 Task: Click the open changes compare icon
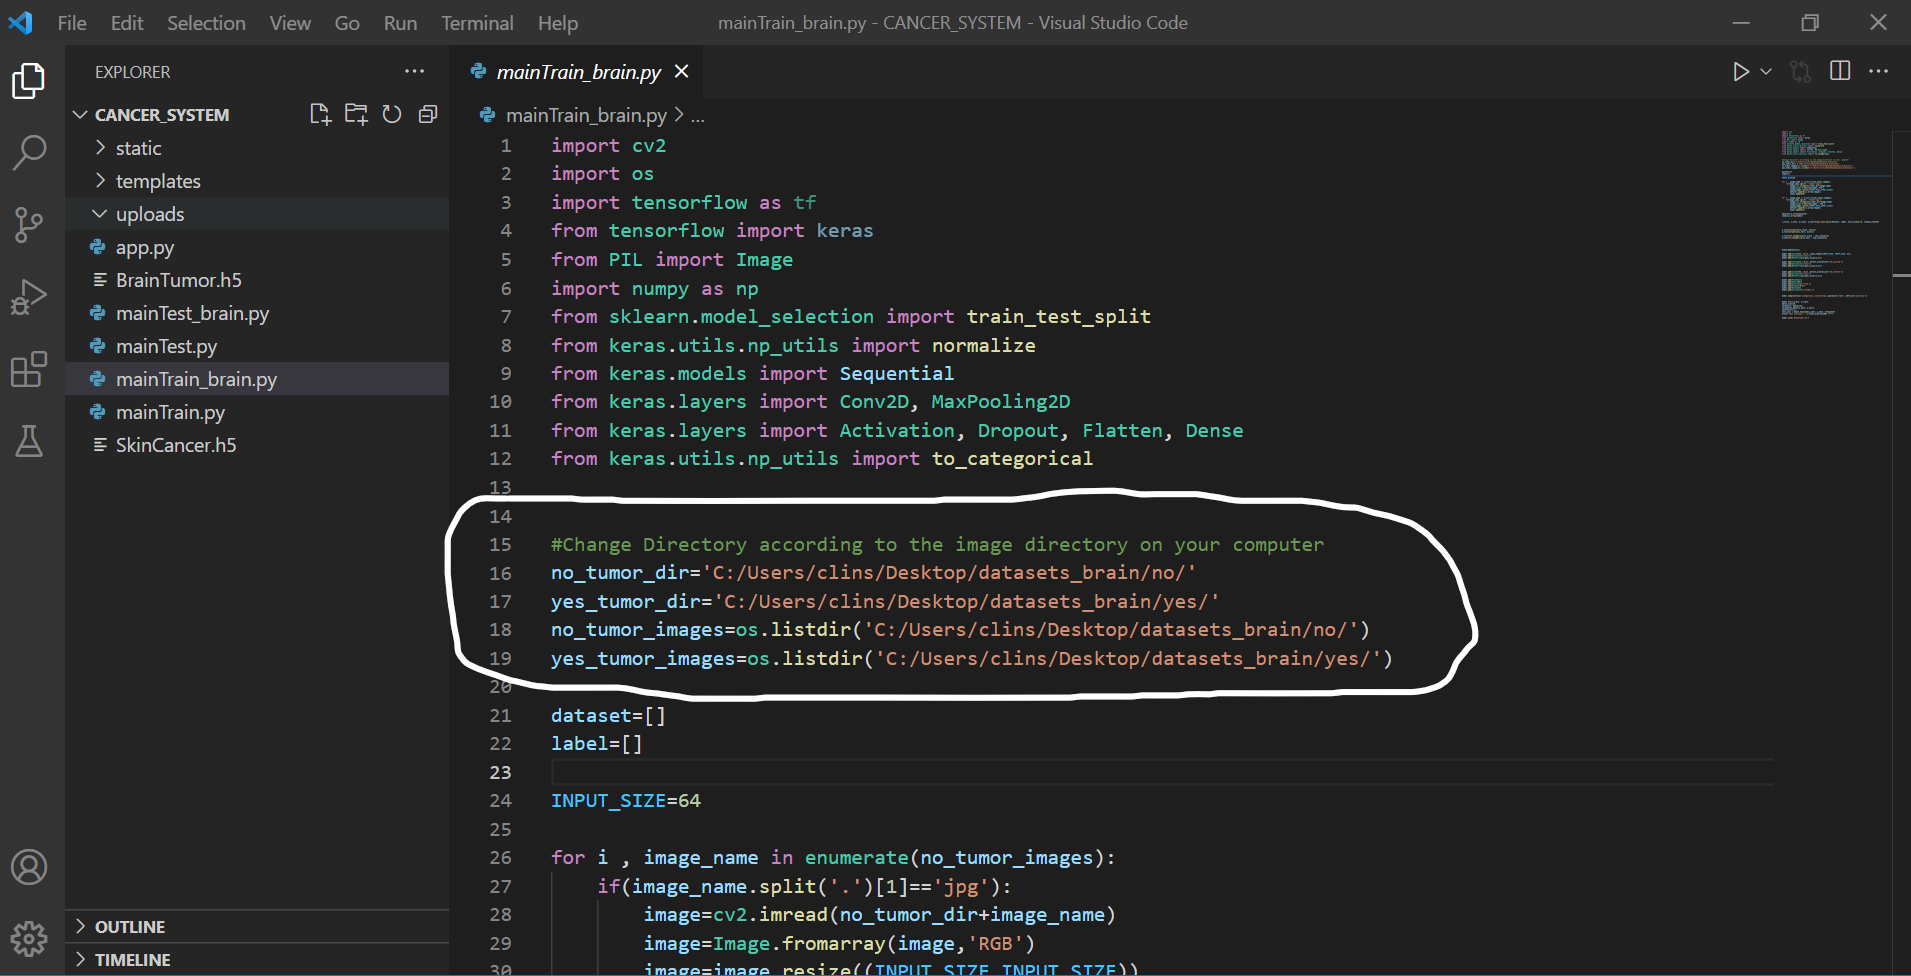[x=1801, y=71]
